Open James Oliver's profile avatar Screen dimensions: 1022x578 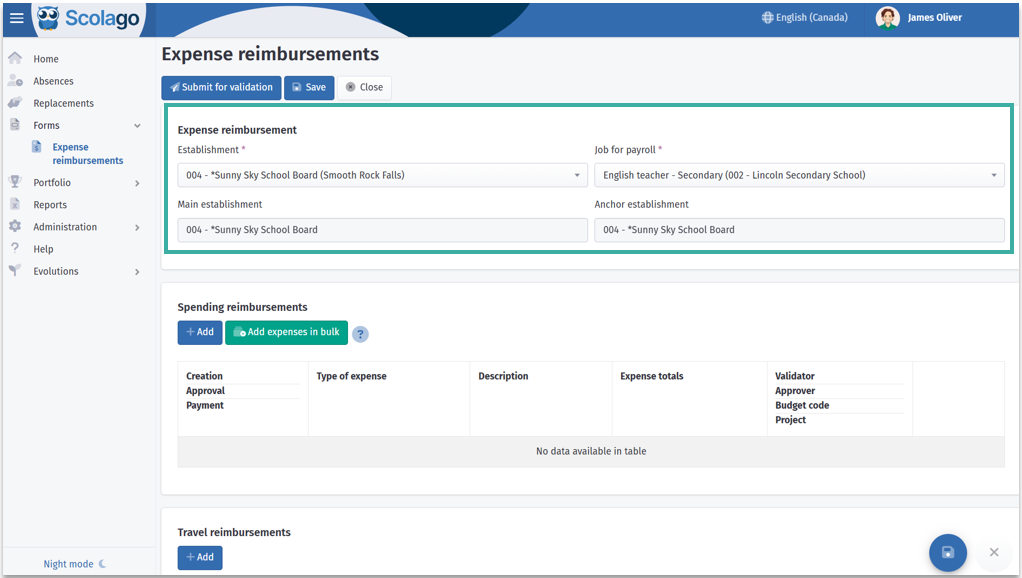pos(887,18)
